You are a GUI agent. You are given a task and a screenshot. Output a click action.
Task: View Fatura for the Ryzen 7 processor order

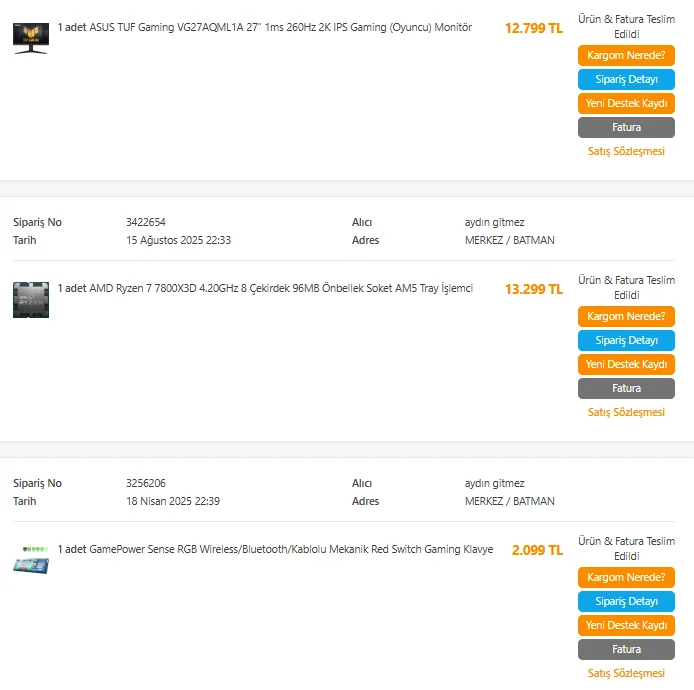tap(626, 389)
